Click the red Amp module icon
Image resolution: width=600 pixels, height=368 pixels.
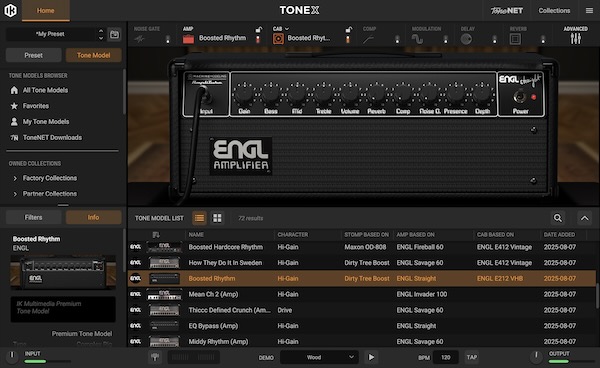tap(188, 39)
